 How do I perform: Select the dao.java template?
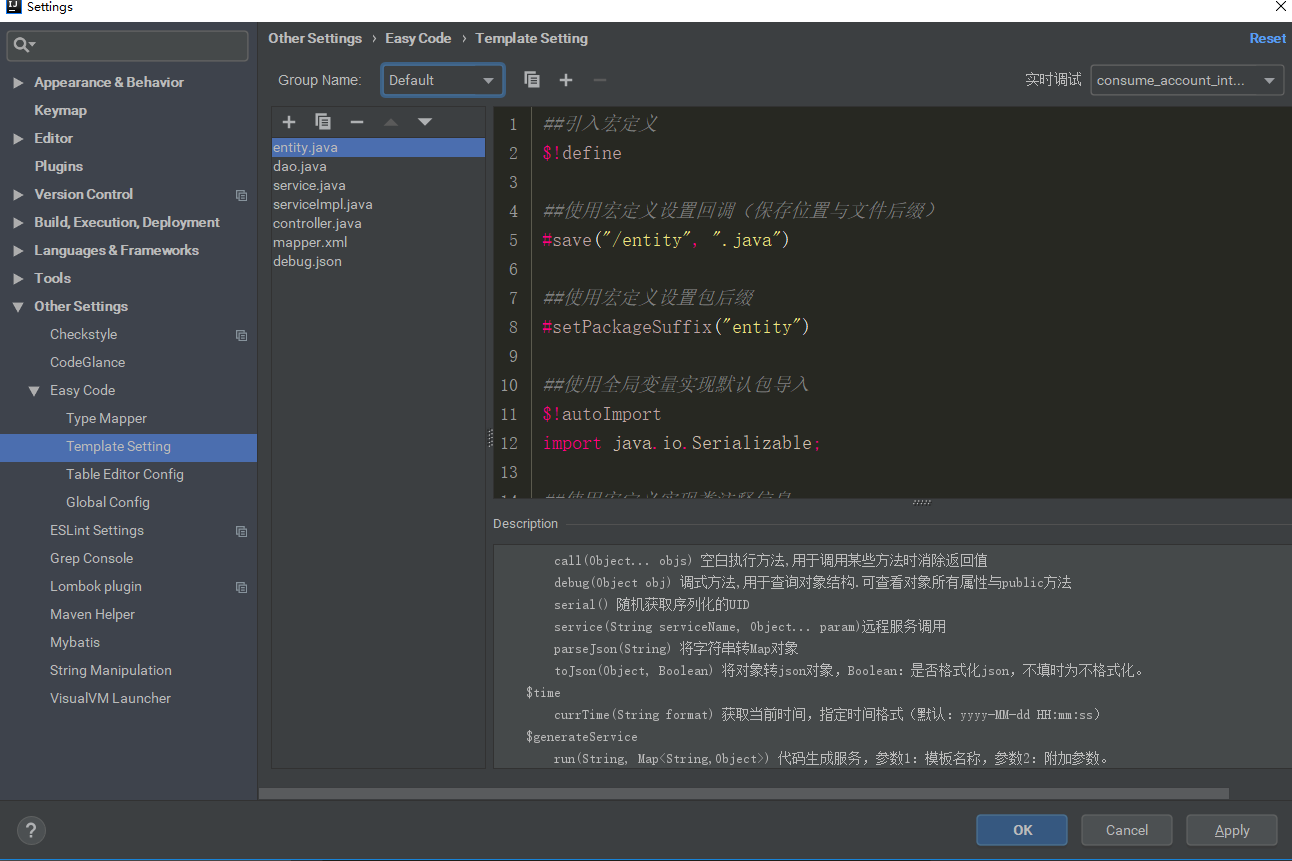[378, 166]
